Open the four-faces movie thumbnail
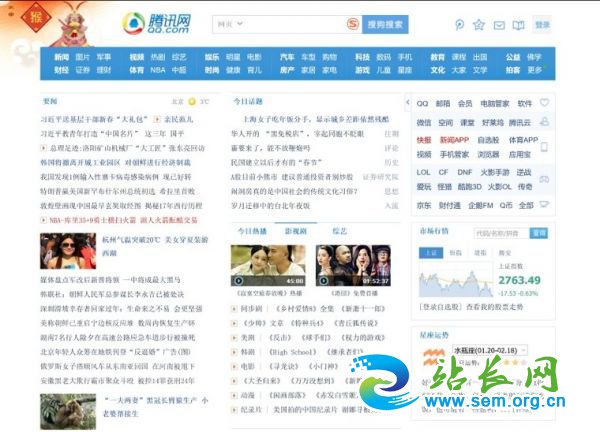 coord(353,265)
